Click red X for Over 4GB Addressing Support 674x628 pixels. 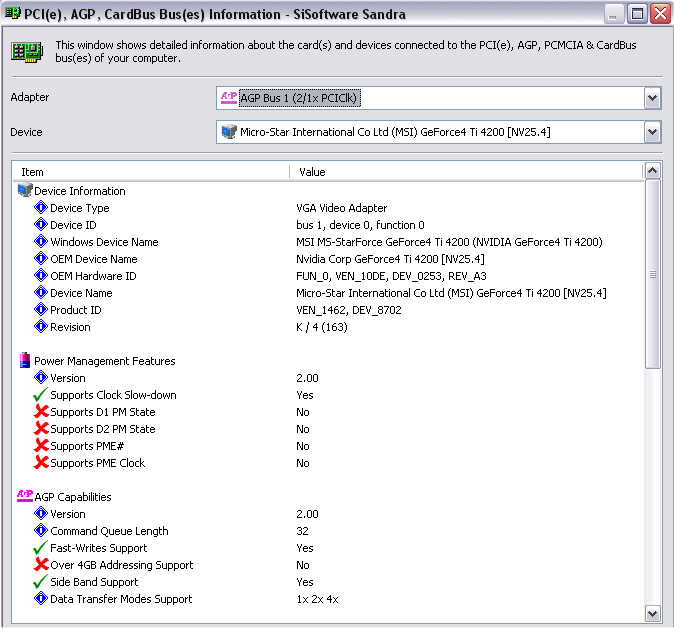(41, 564)
